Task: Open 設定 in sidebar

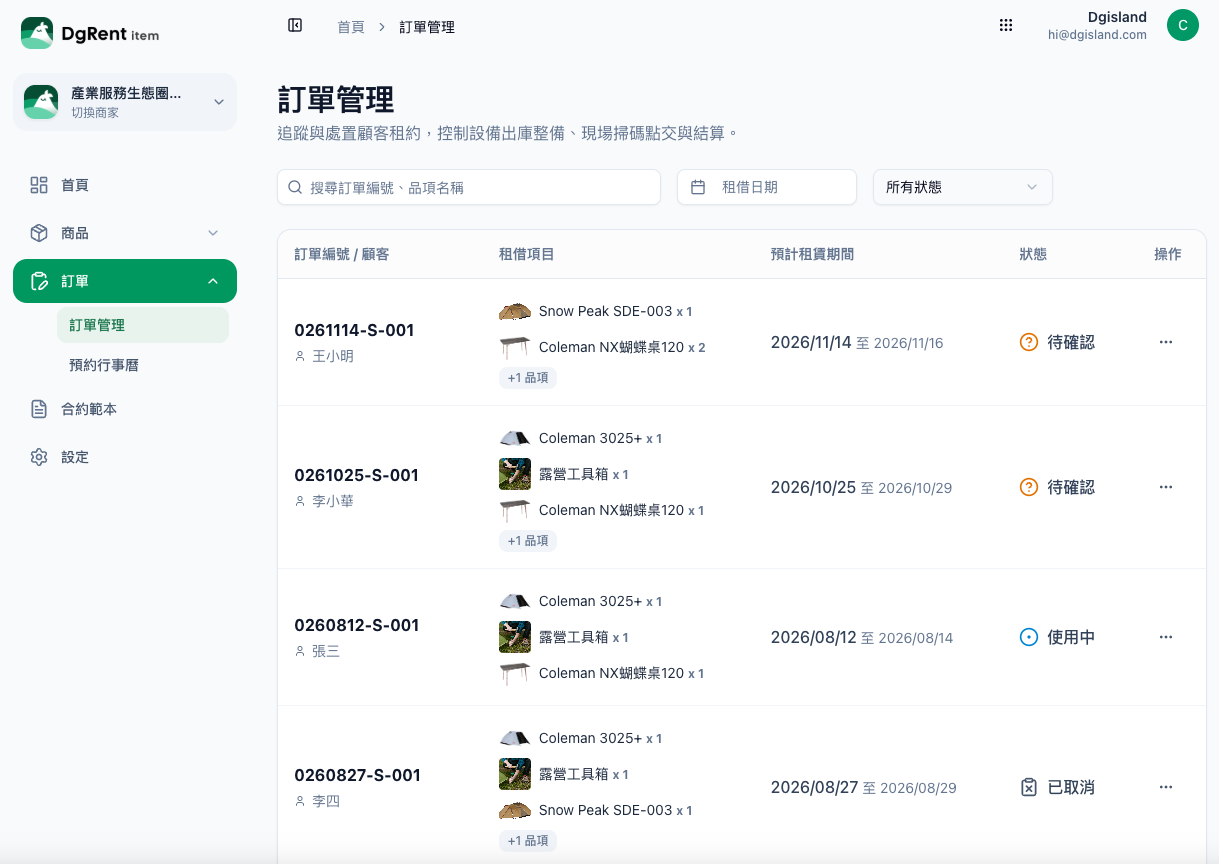Action: point(125,457)
